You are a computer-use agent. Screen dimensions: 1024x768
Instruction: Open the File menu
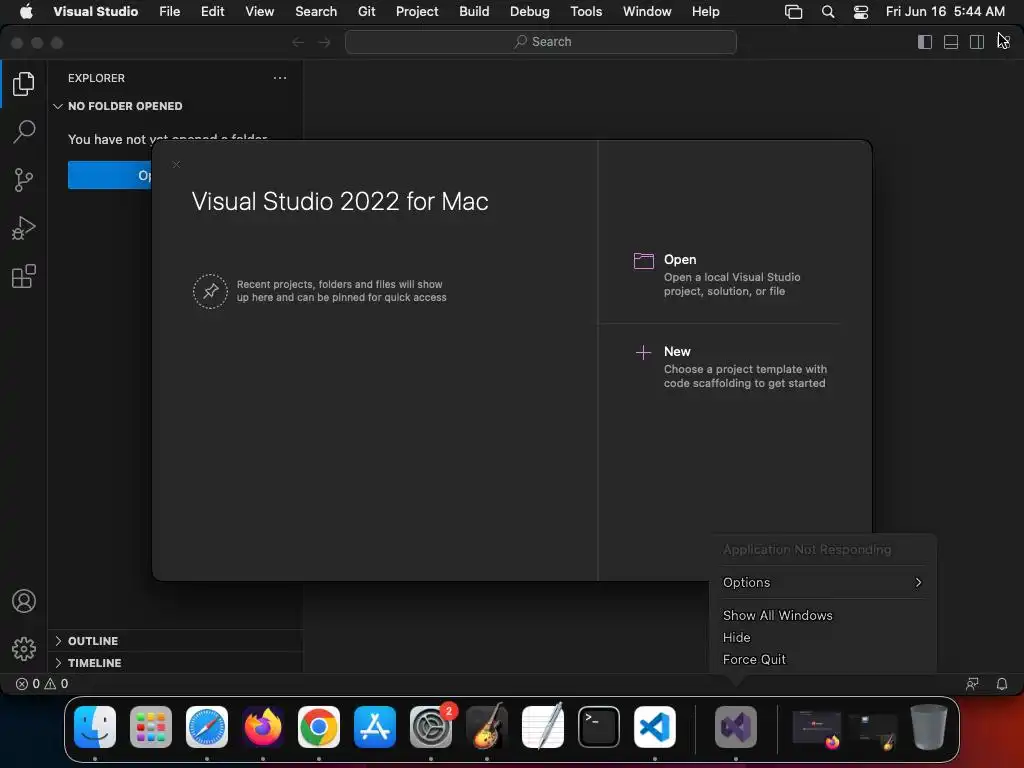tap(170, 11)
